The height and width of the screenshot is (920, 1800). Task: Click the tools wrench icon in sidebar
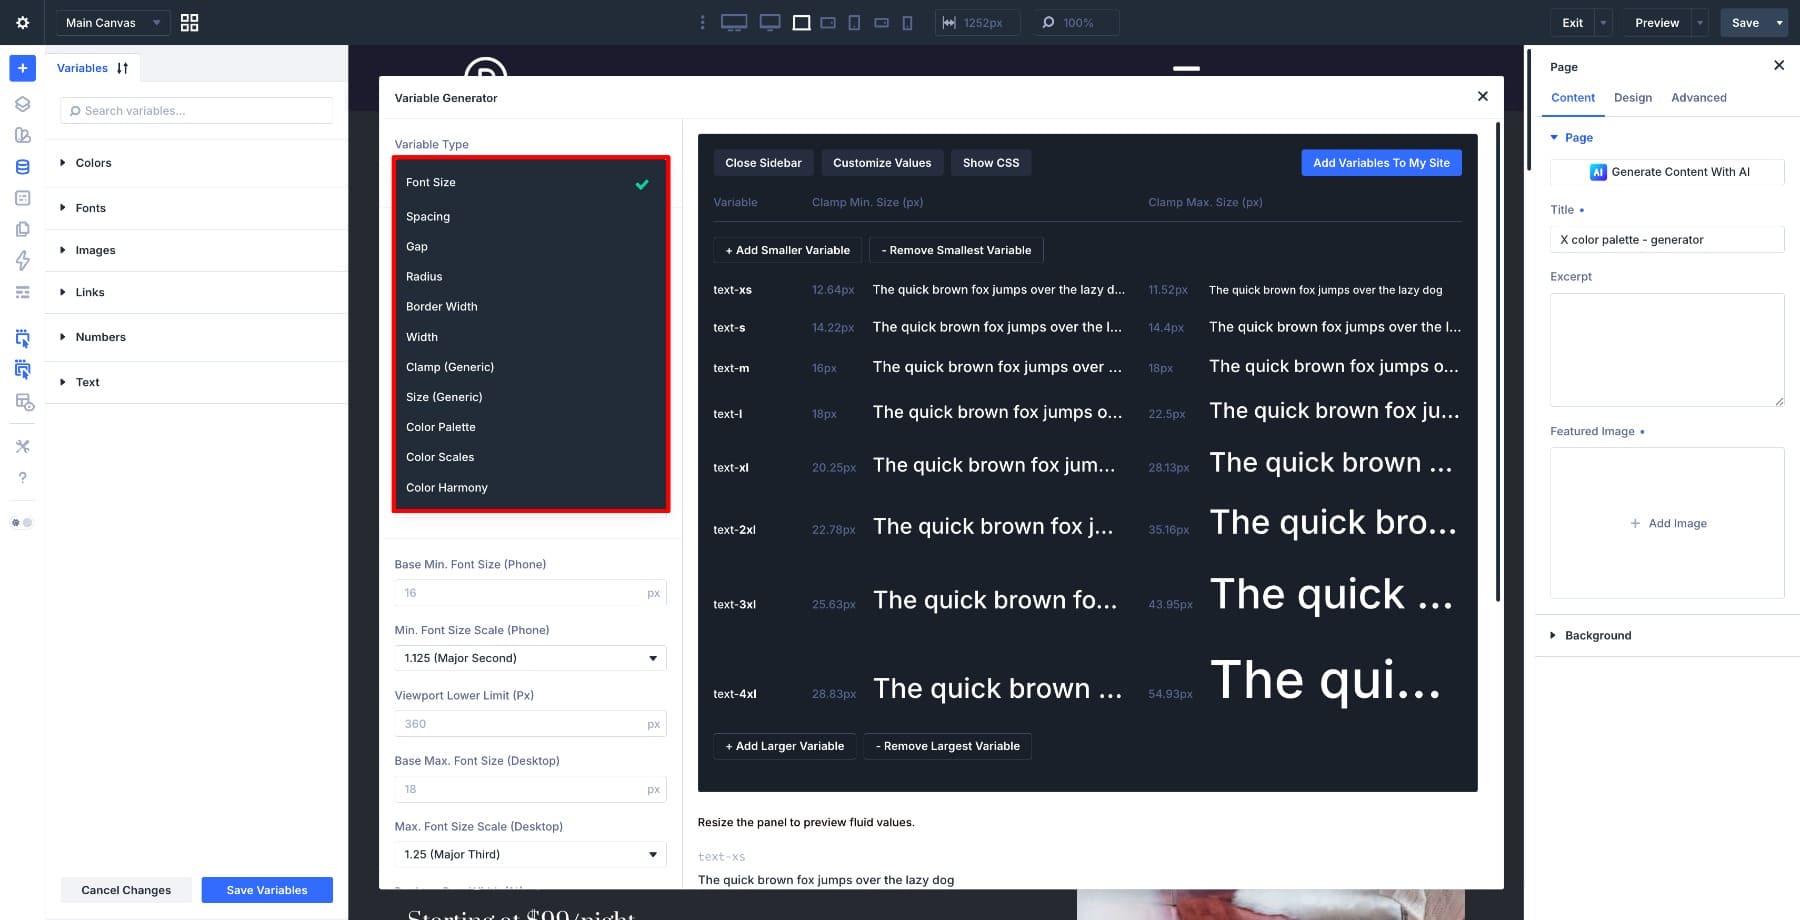pos(22,446)
